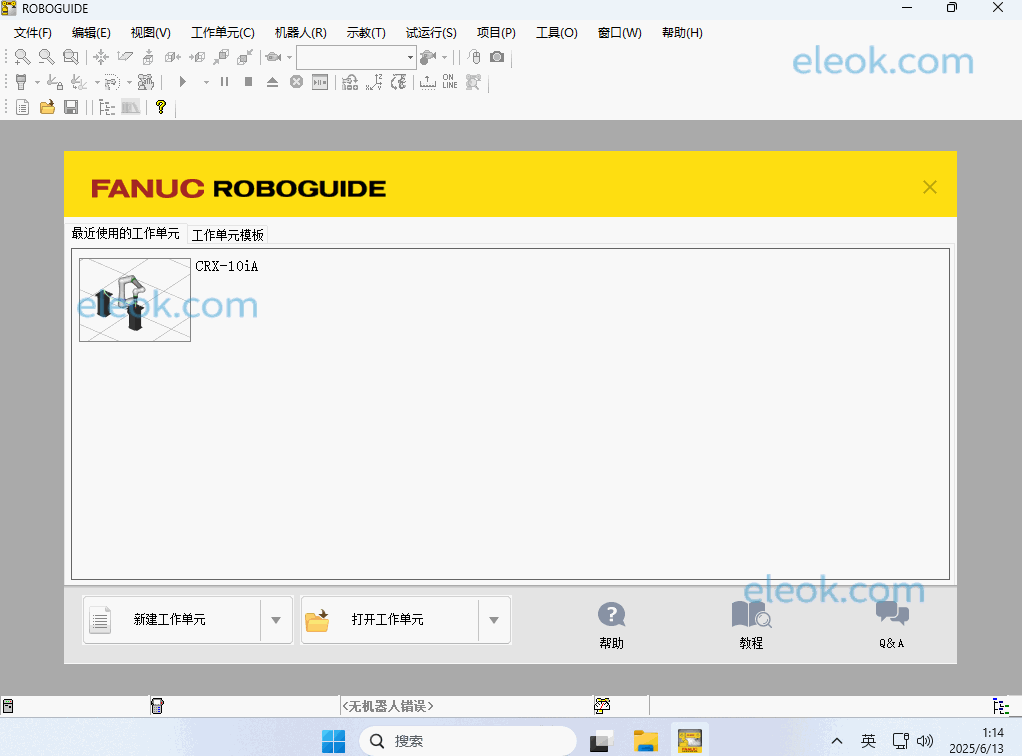Click the 新建工作单元 button
This screenshot has width=1022, height=756.
[172, 620]
